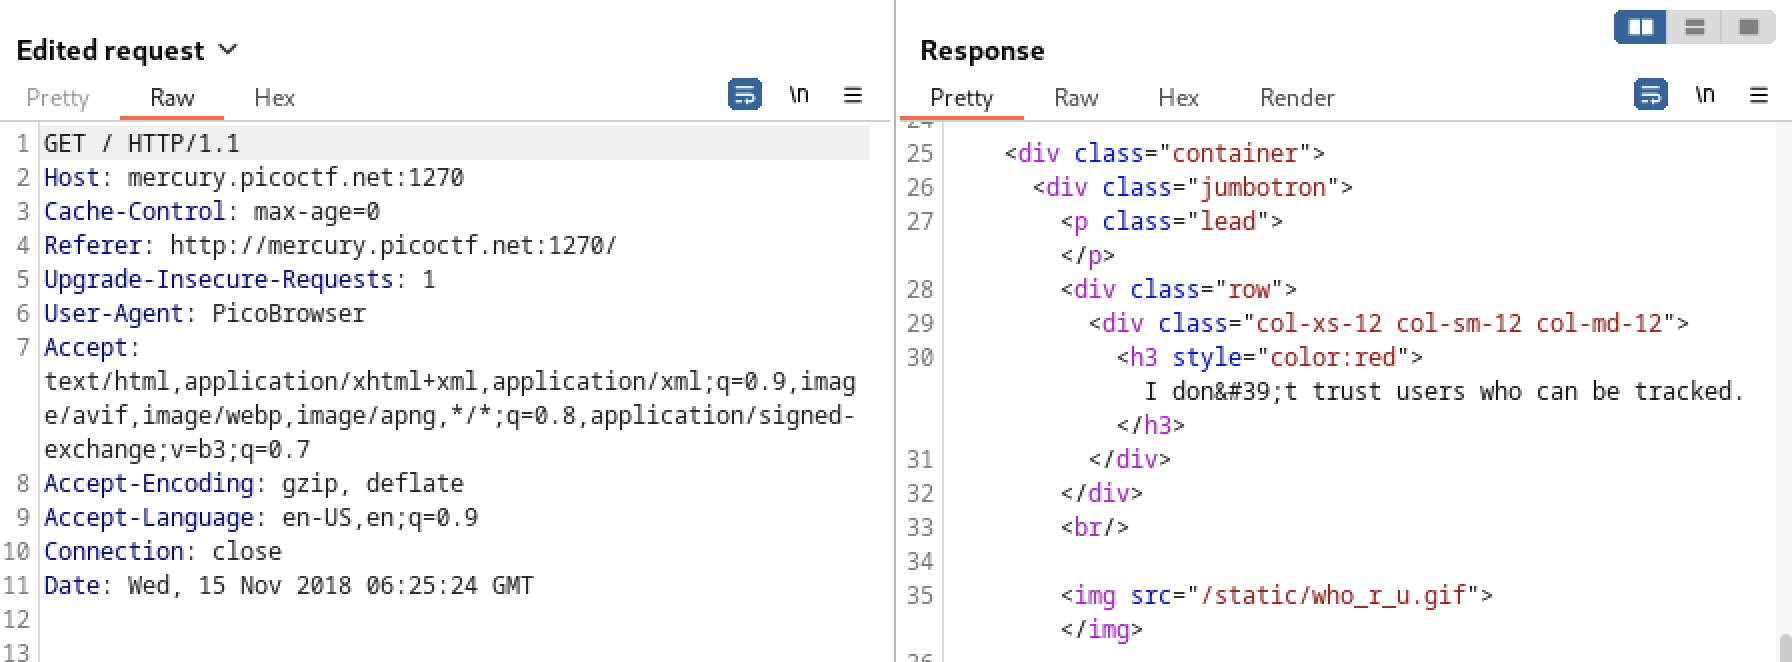Open request panel options menu
Image resolution: width=1792 pixels, height=662 pixels.
point(853,95)
